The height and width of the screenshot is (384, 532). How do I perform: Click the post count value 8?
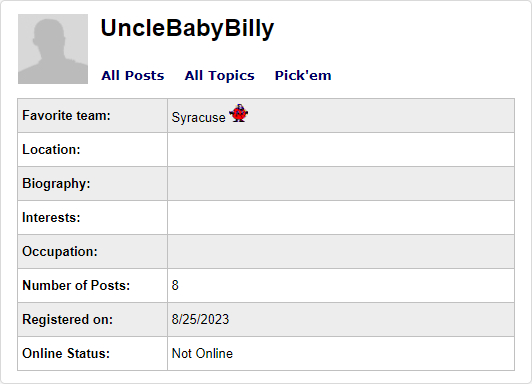(x=175, y=285)
